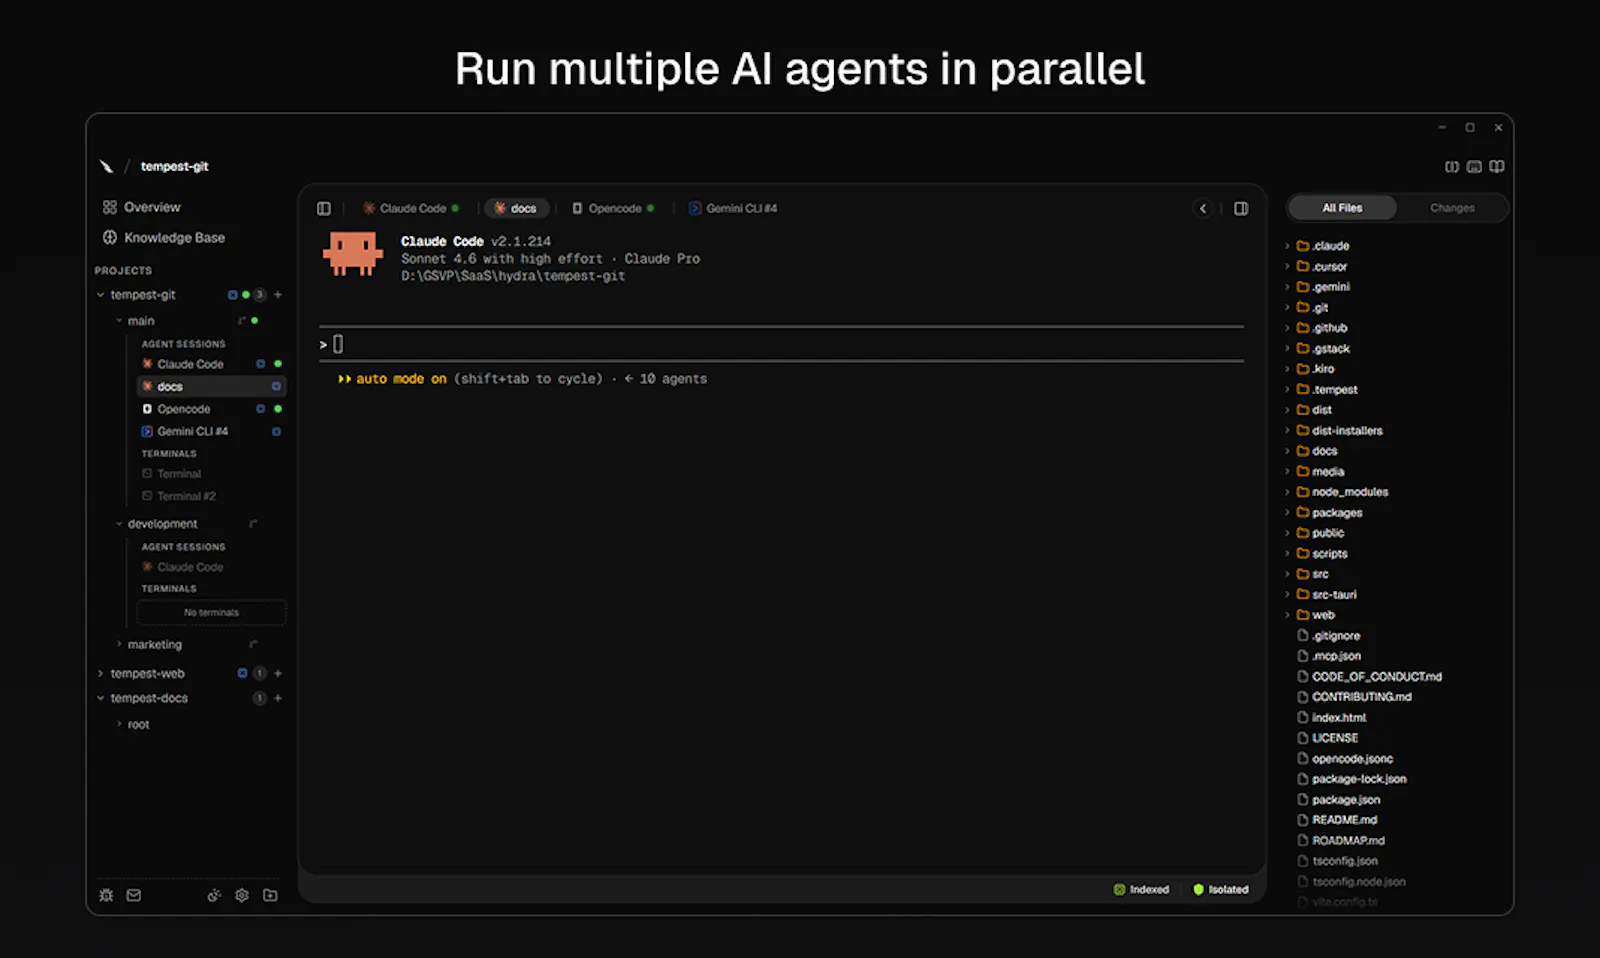Switch to the Opencode tab
The image size is (1600, 958).
(x=613, y=208)
